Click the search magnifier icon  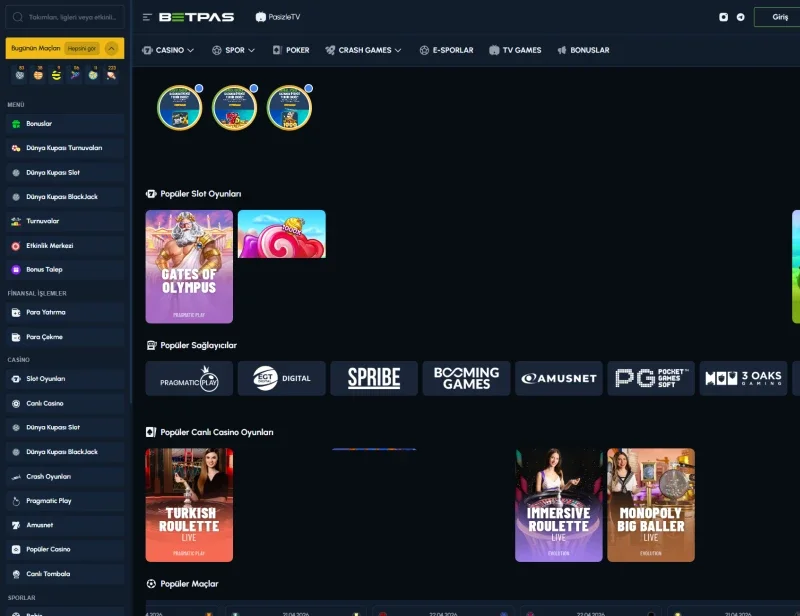click(x=18, y=17)
